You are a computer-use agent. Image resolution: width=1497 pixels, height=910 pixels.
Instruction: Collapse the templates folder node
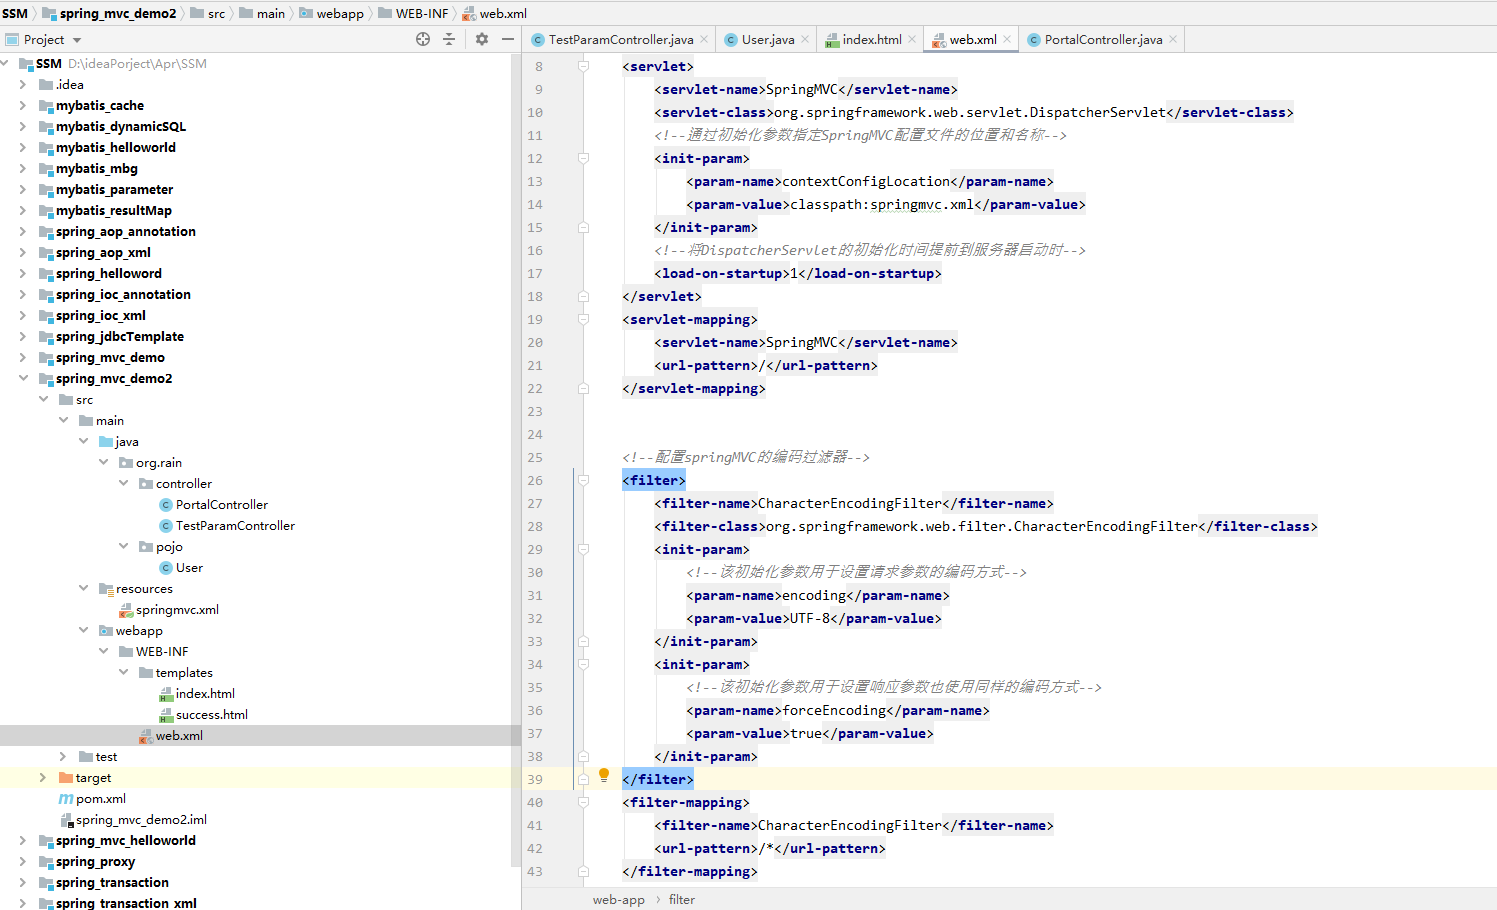click(x=124, y=672)
